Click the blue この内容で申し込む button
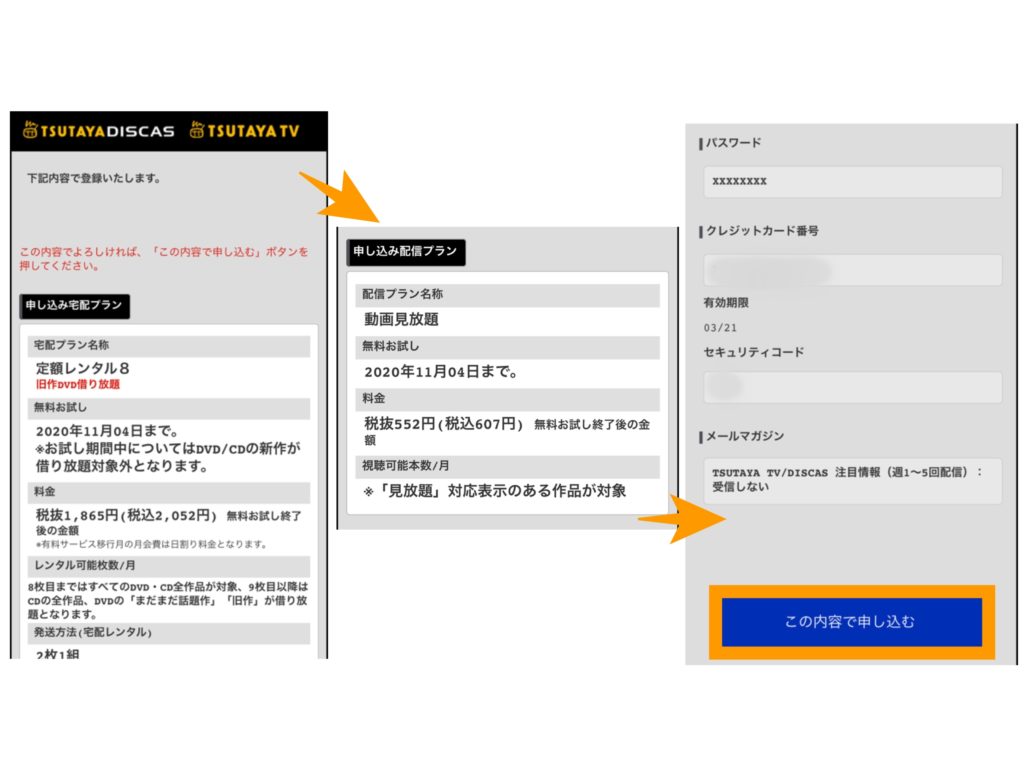 coord(852,622)
